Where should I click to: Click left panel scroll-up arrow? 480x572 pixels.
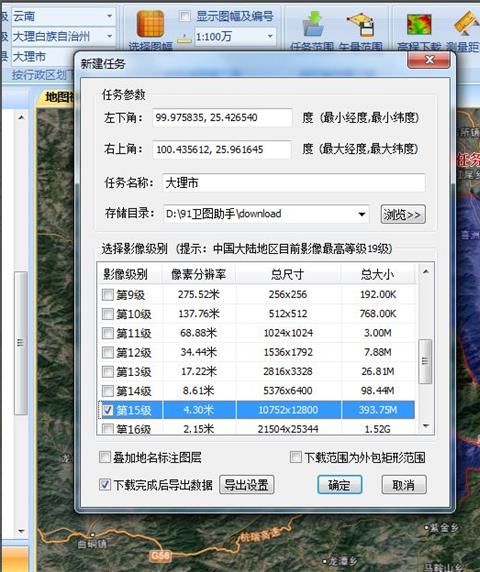[21, 117]
